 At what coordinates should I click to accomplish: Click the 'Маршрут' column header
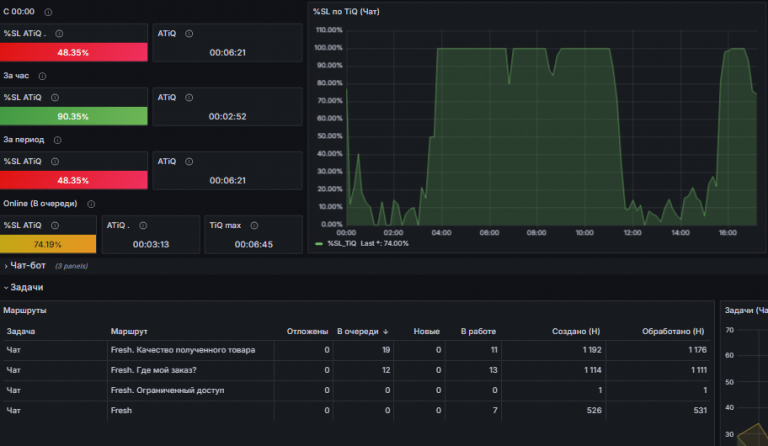pos(128,331)
